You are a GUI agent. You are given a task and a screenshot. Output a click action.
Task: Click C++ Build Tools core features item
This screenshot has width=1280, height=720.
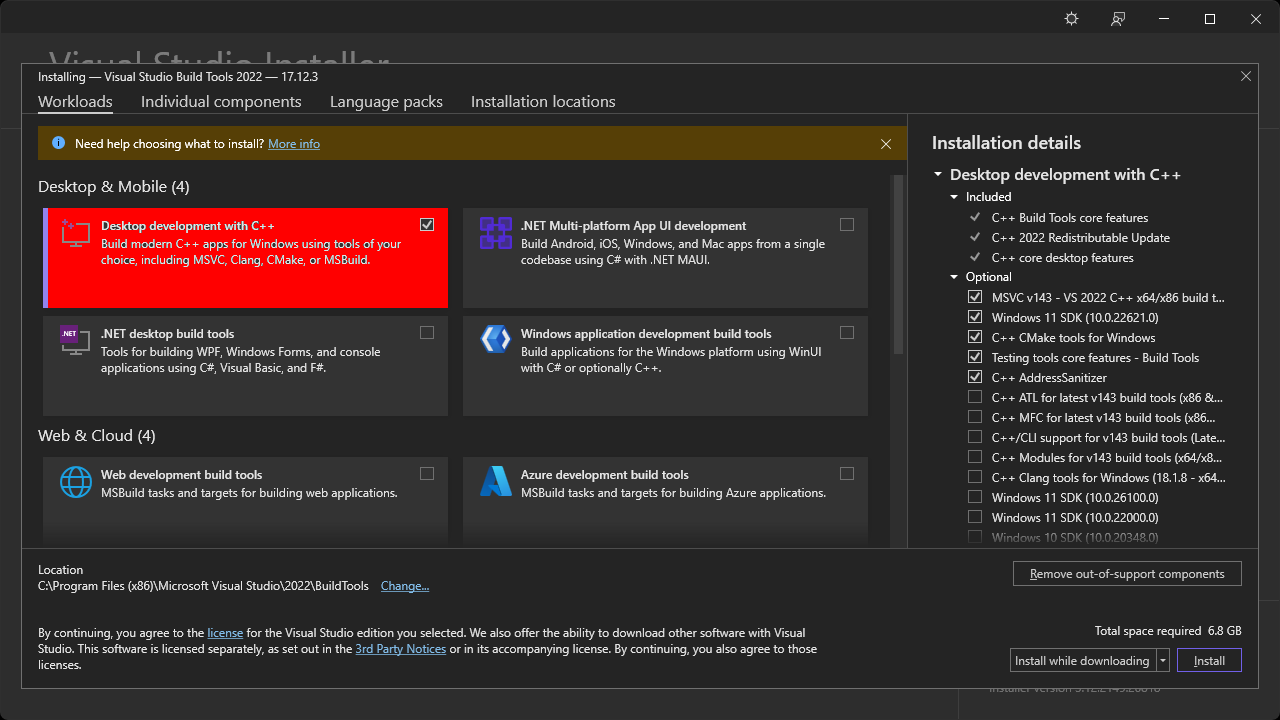point(1070,217)
